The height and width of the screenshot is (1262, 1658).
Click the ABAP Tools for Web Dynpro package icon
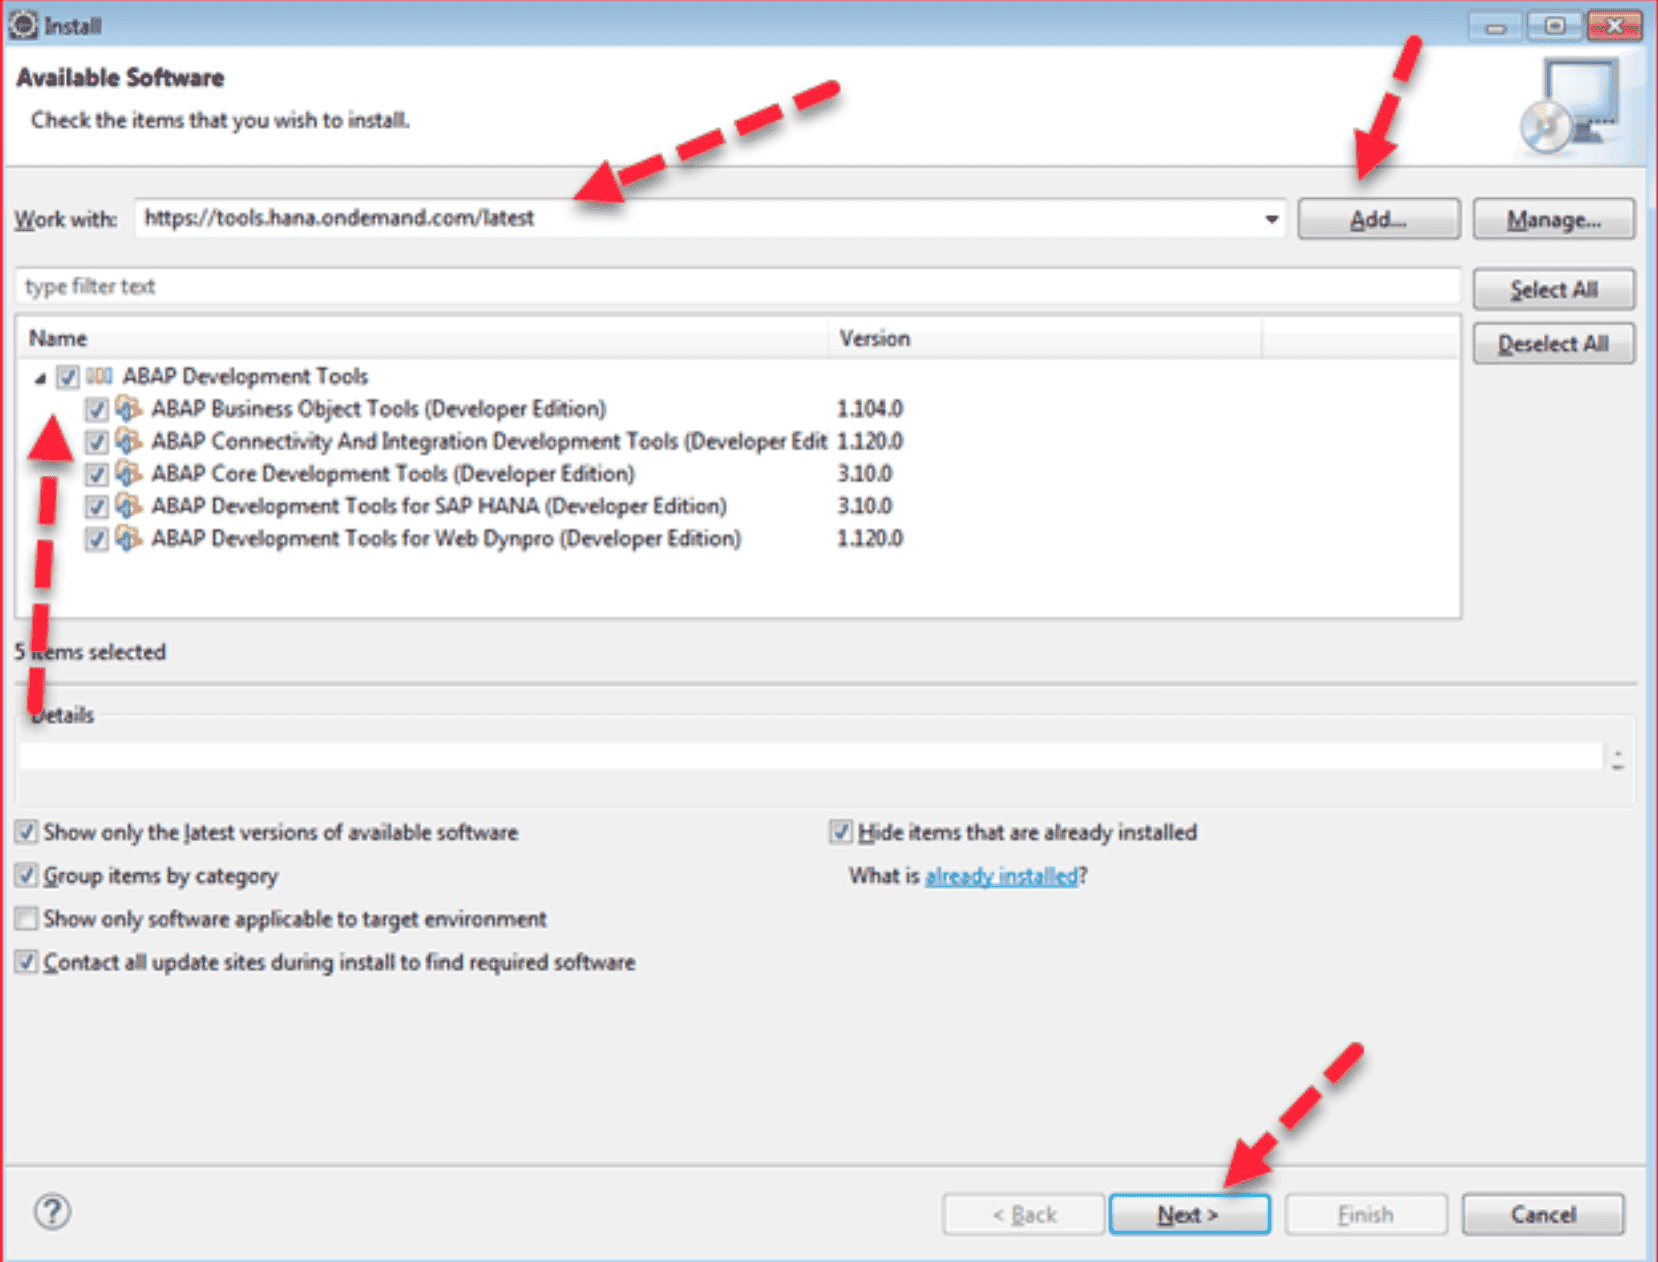[x=128, y=539]
